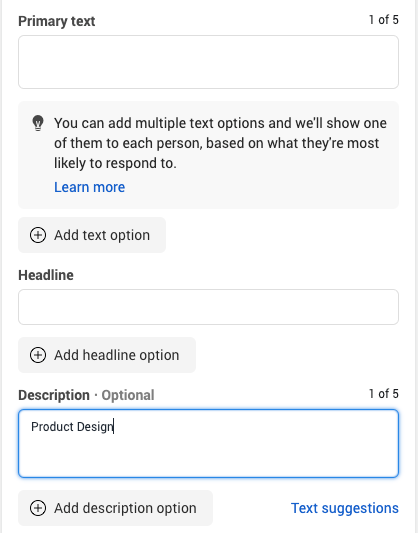This screenshot has width=418, height=533.
Task: Add another headline option
Action: [x=107, y=355]
